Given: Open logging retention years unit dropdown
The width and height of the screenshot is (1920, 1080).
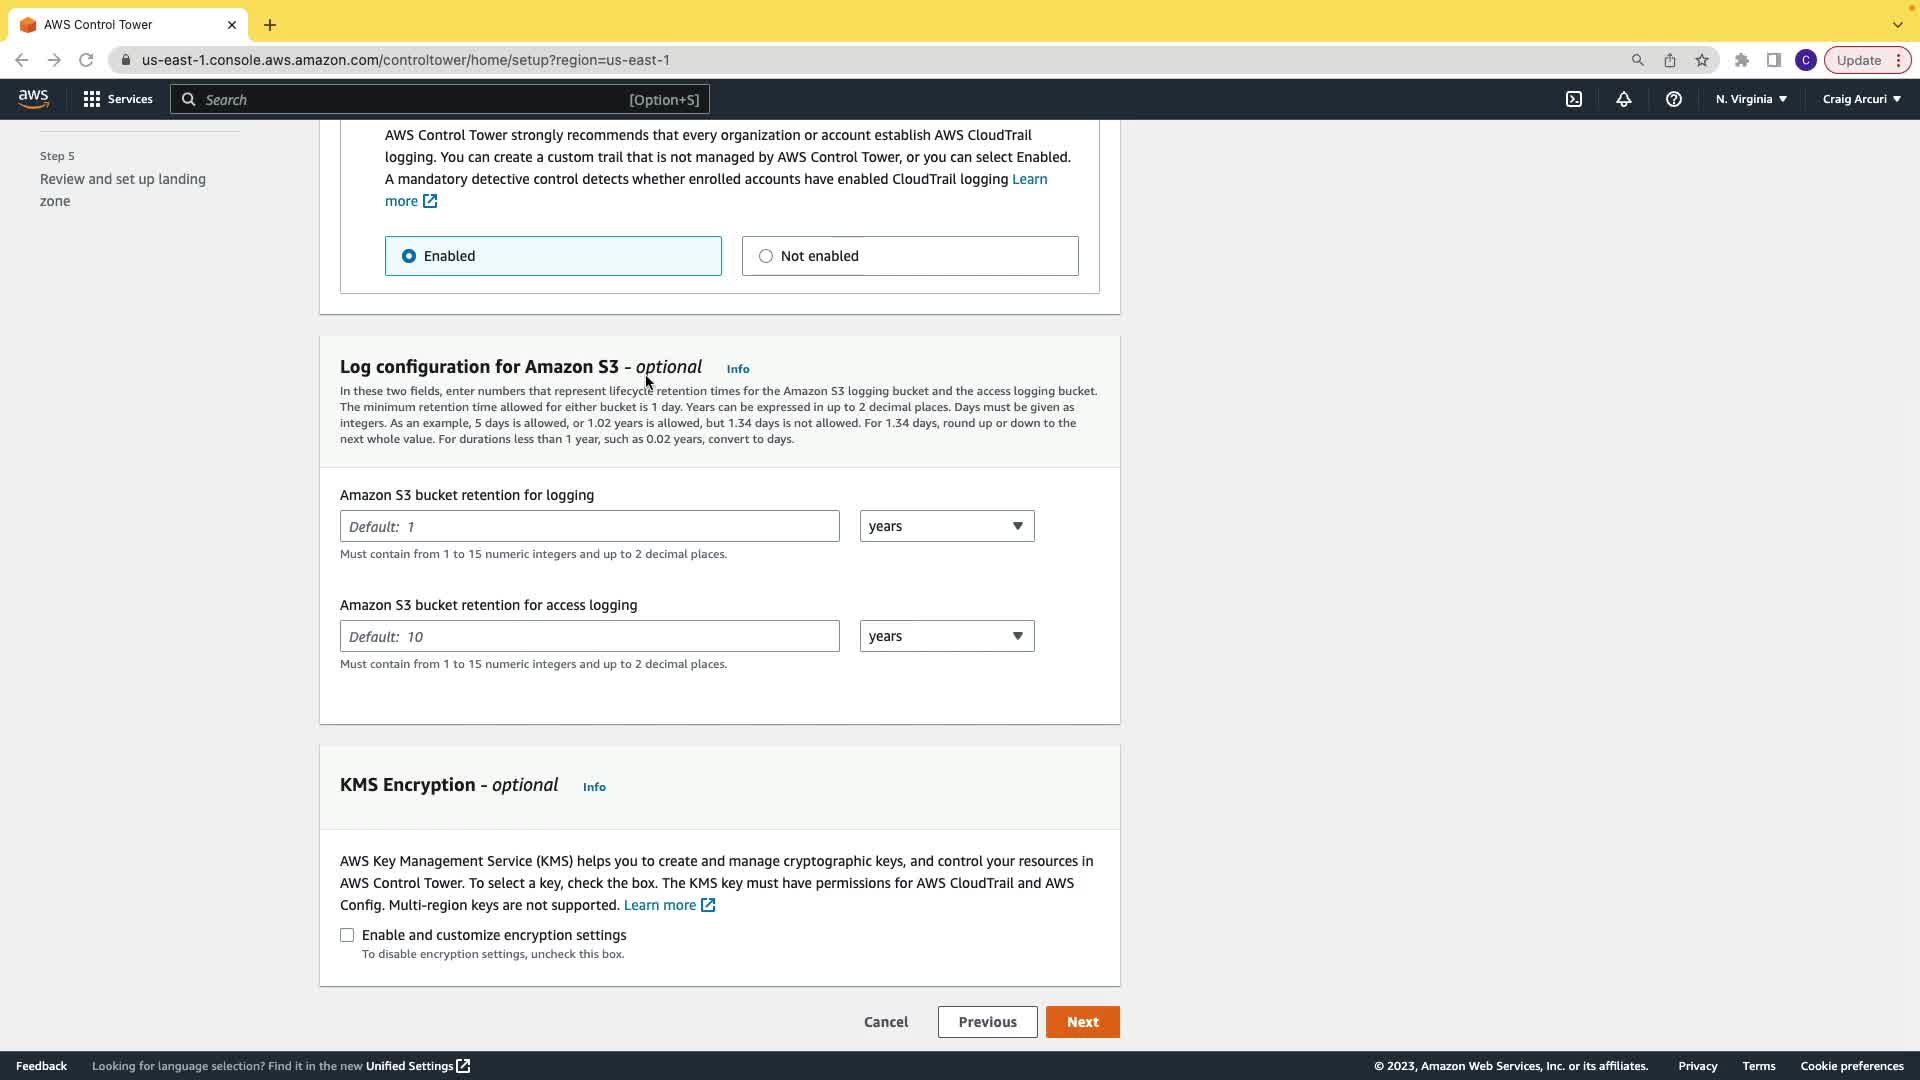Looking at the screenshot, I should click(946, 526).
